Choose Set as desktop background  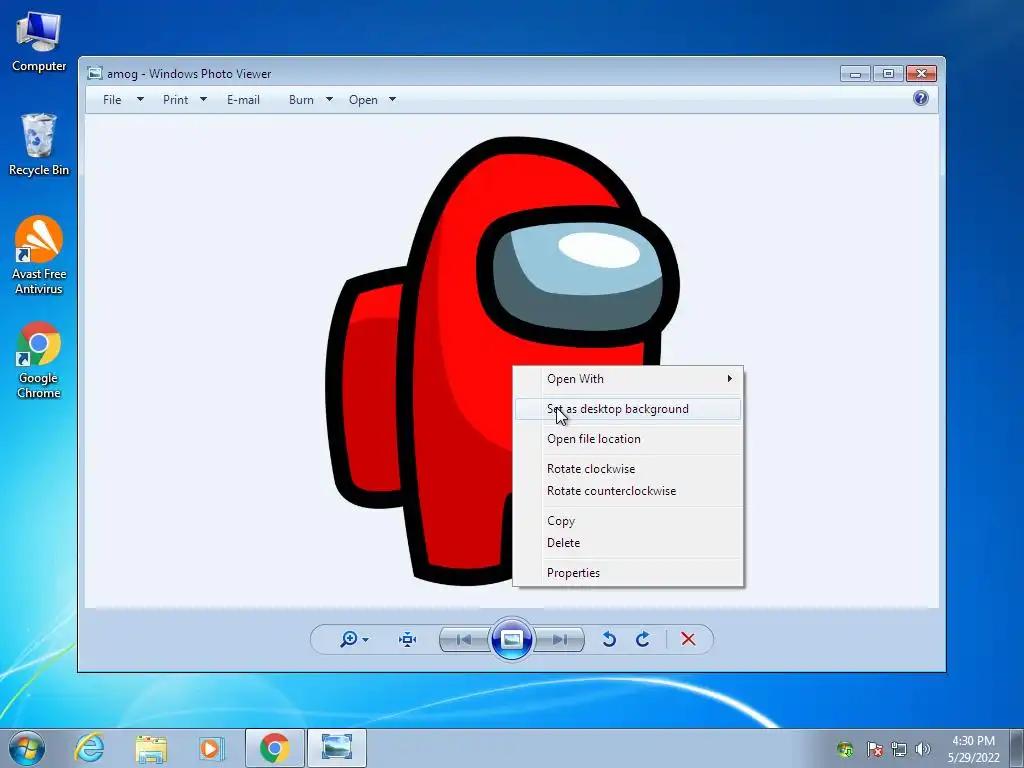tap(628, 409)
